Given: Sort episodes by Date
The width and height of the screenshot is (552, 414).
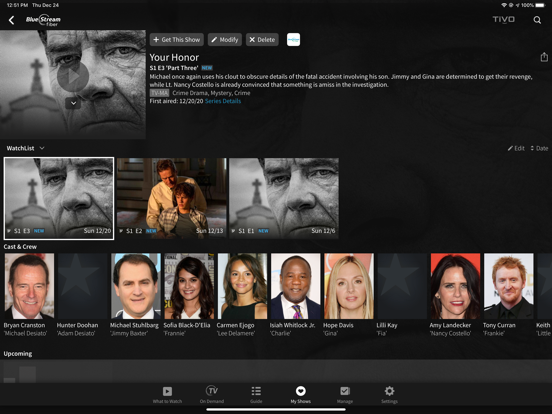Looking at the screenshot, I should [539, 148].
